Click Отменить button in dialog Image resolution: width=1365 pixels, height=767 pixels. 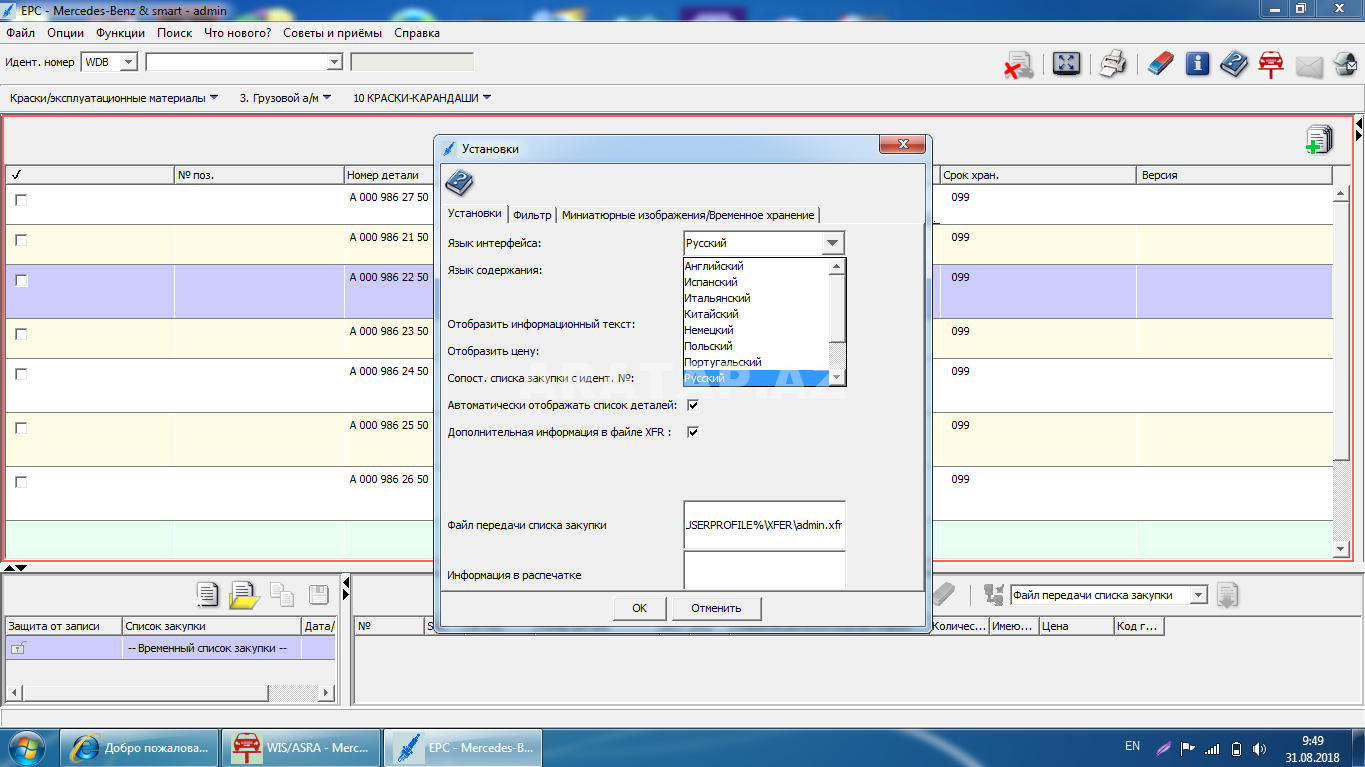(x=716, y=608)
